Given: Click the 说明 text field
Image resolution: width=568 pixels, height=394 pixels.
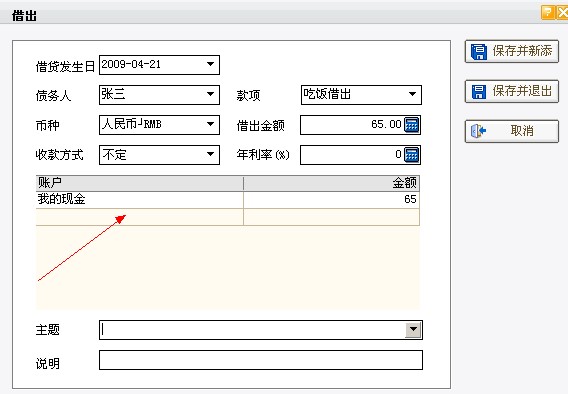Looking at the screenshot, I should click(261, 360).
